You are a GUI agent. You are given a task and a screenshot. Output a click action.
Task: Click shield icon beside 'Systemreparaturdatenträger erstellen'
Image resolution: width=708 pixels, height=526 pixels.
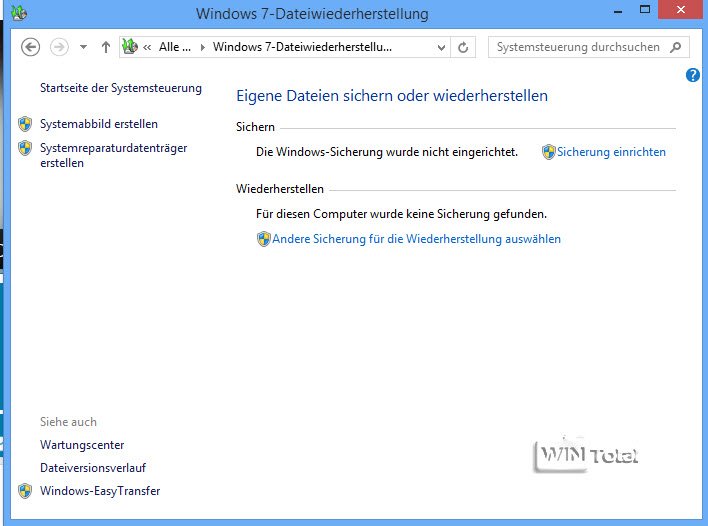(25, 148)
